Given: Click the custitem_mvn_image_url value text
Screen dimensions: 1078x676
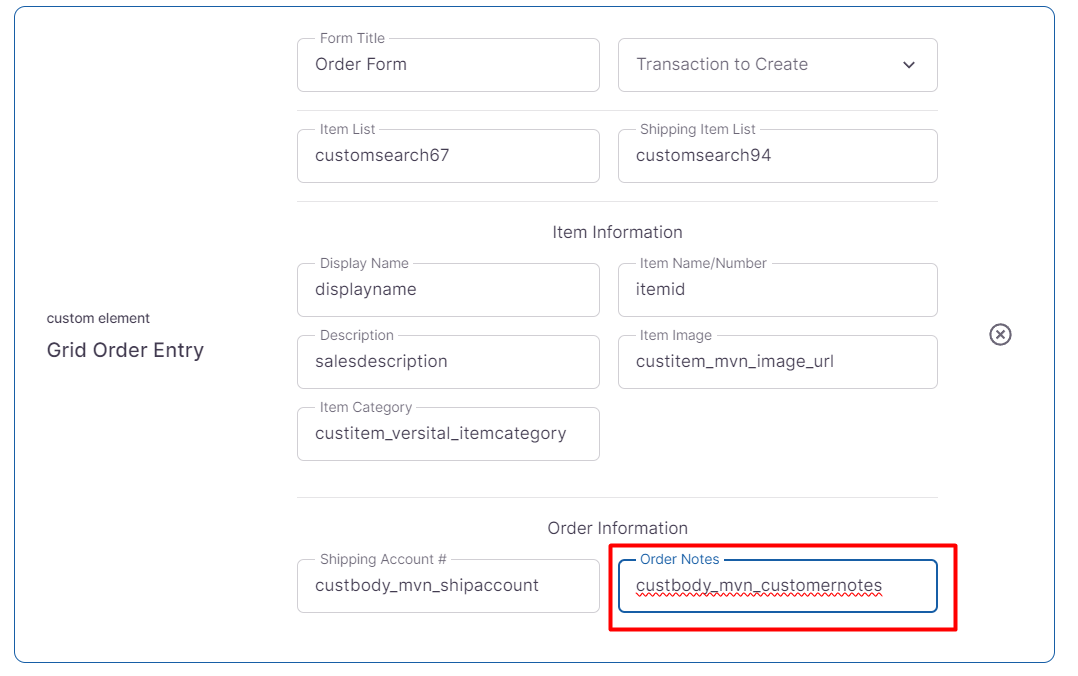Looking at the screenshot, I should click(735, 362).
